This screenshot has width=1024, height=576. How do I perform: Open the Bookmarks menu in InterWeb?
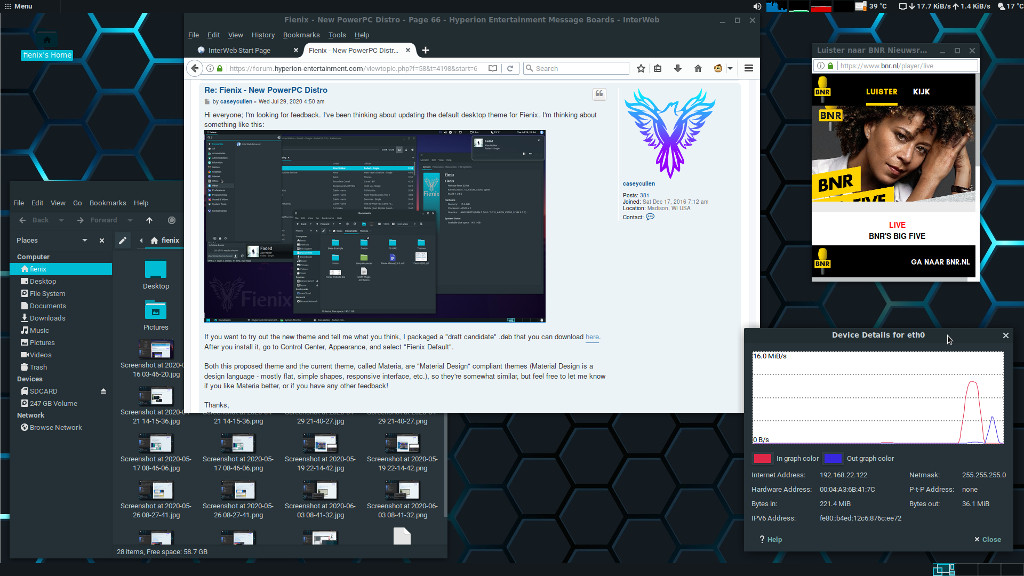pos(301,35)
